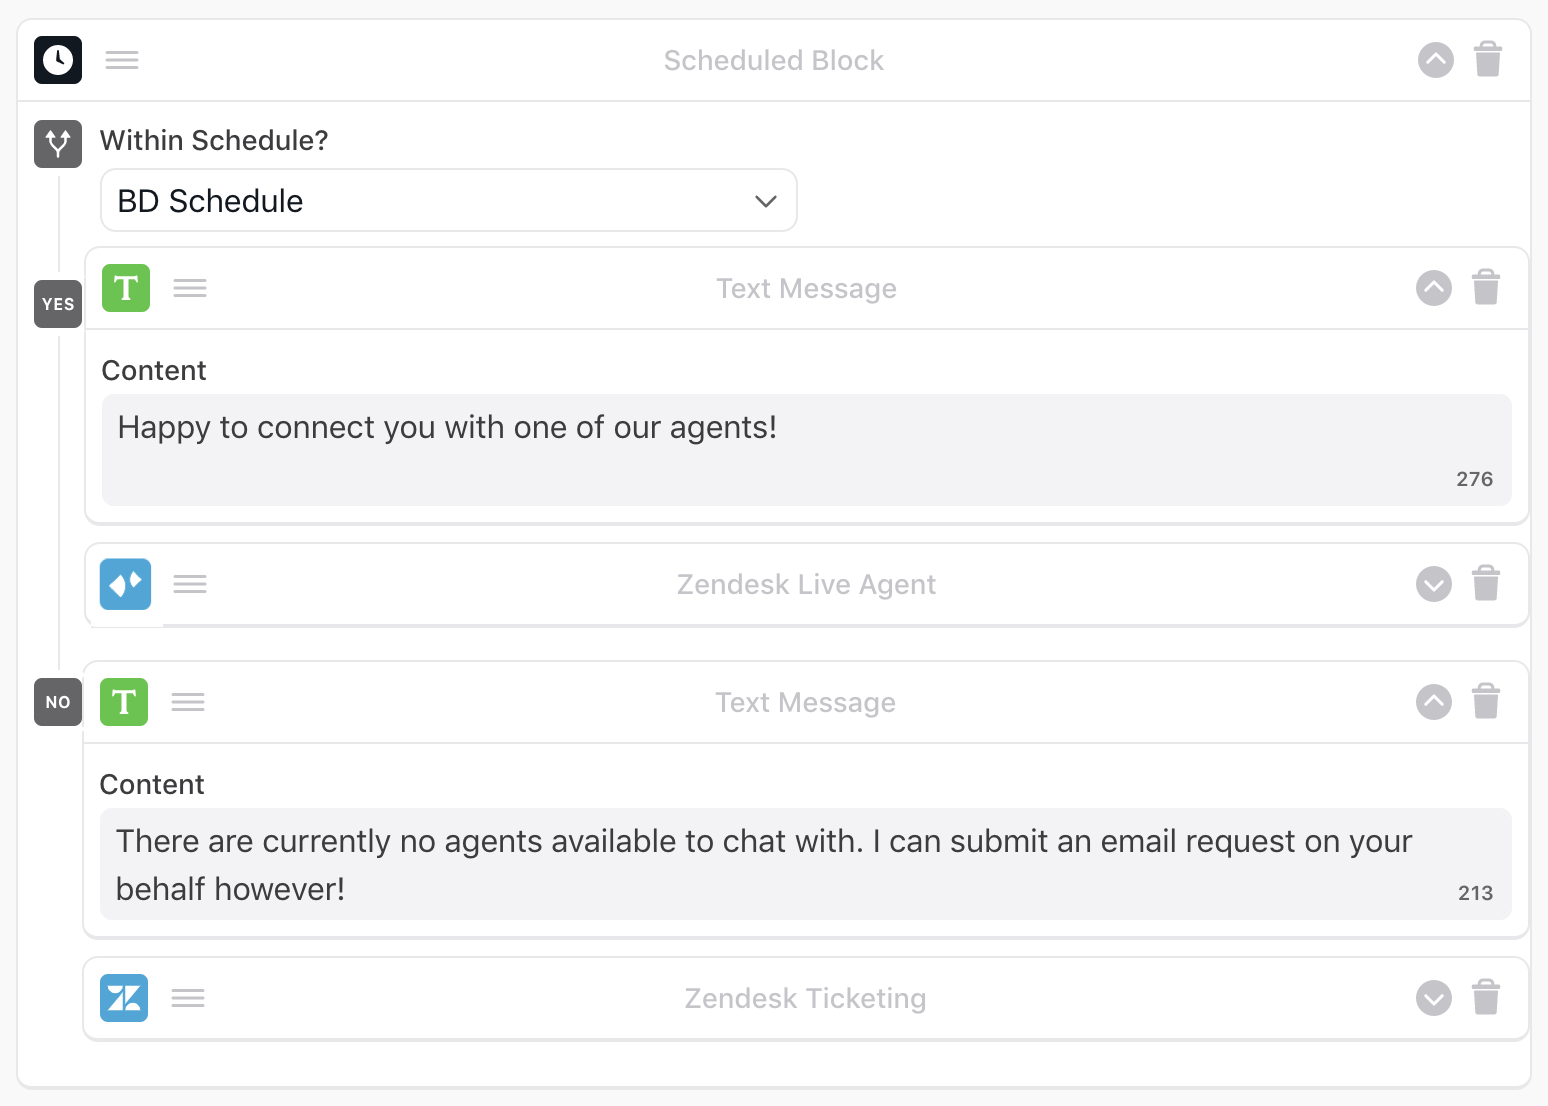Image resolution: width=1548 pixels, height=1106 pixels.
Task: Expand the Zendesk Live Agent block
Action: pos(1434,584)
